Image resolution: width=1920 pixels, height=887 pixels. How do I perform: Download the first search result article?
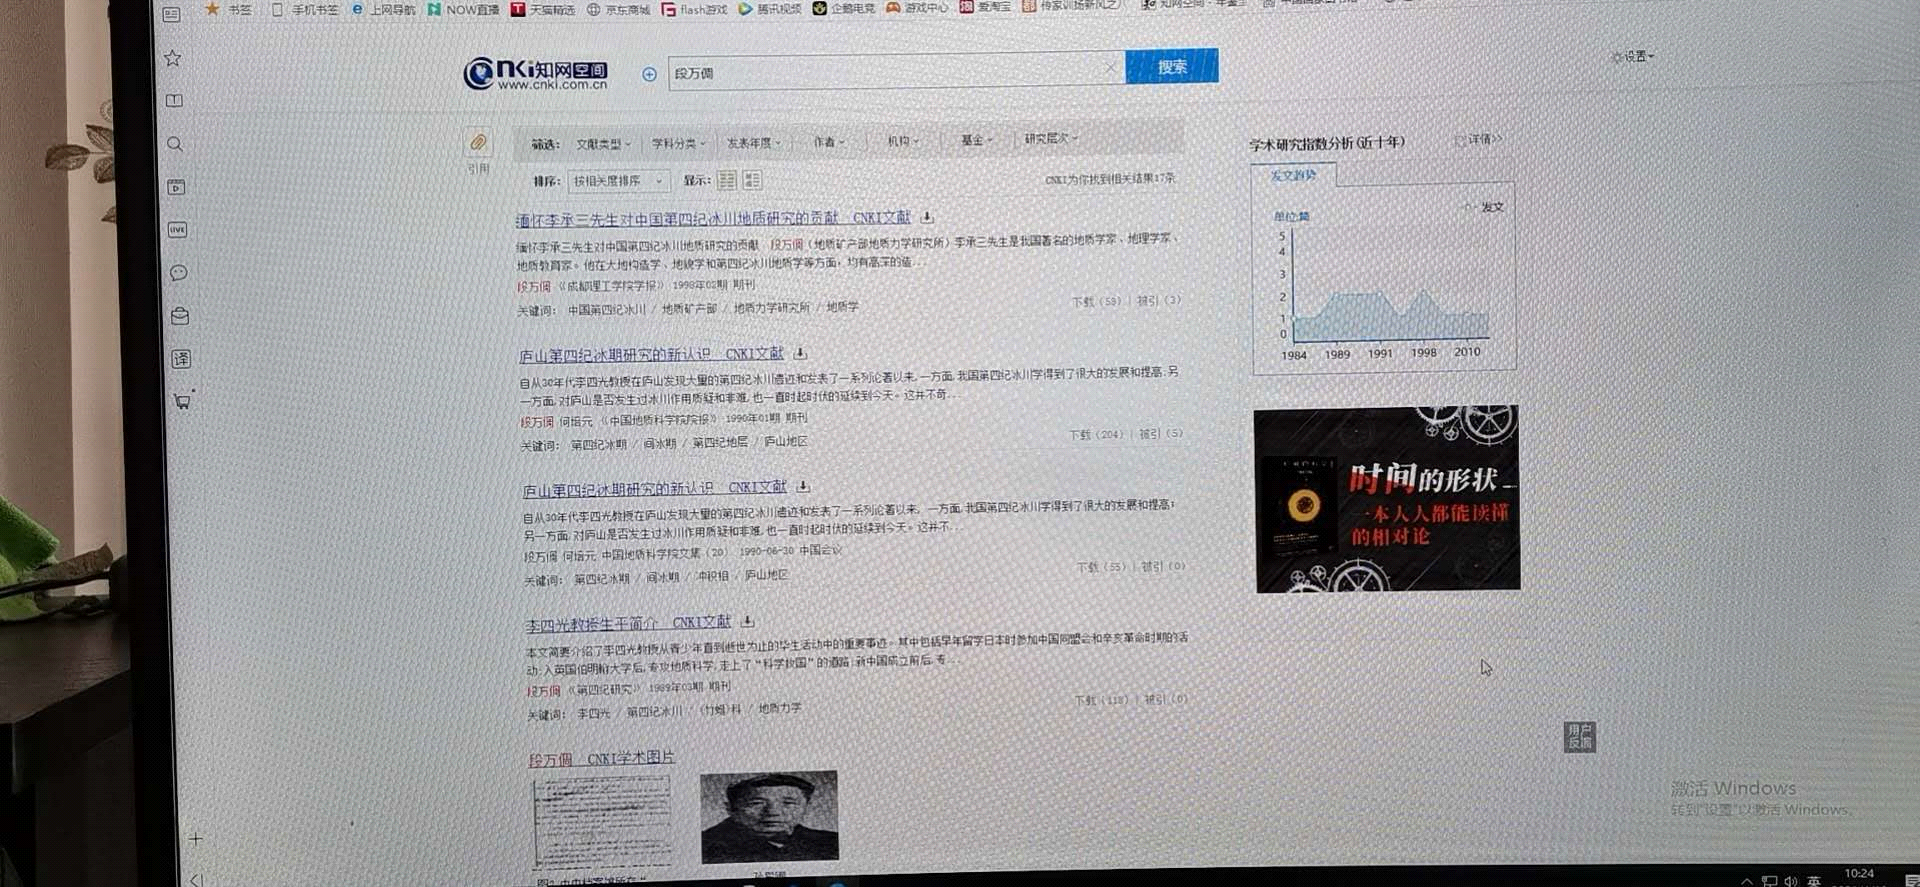(x=927, y=217)
